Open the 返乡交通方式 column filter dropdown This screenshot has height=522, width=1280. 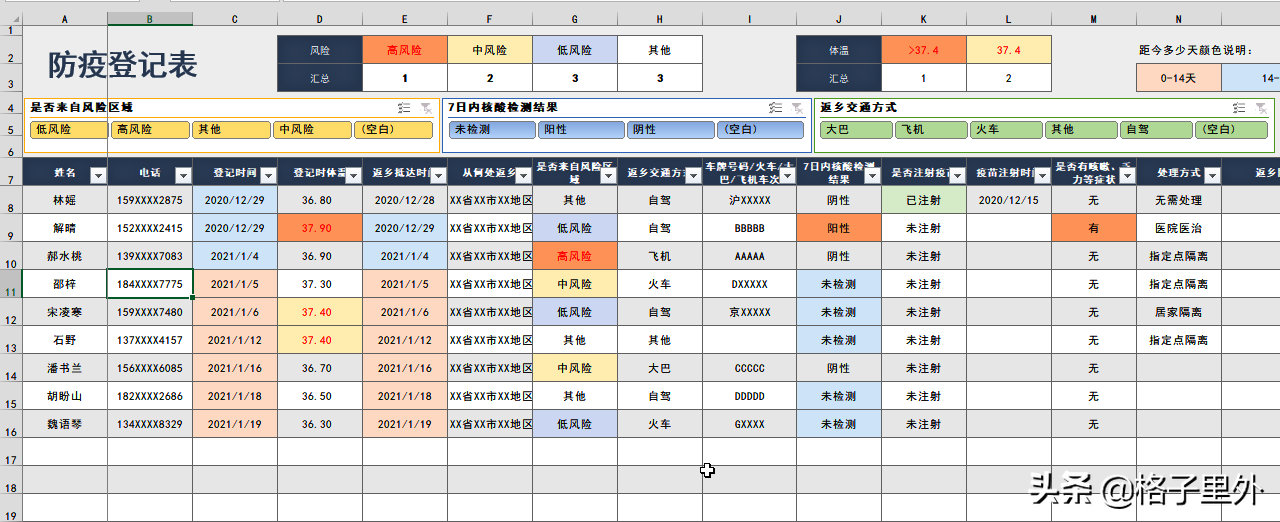pos(693,175)
